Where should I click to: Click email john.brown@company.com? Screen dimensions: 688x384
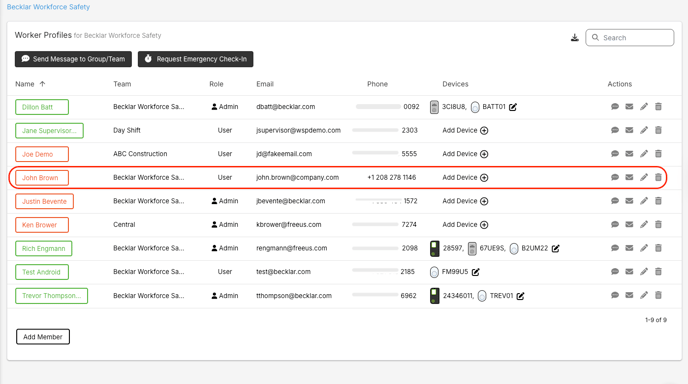(297, 177)
